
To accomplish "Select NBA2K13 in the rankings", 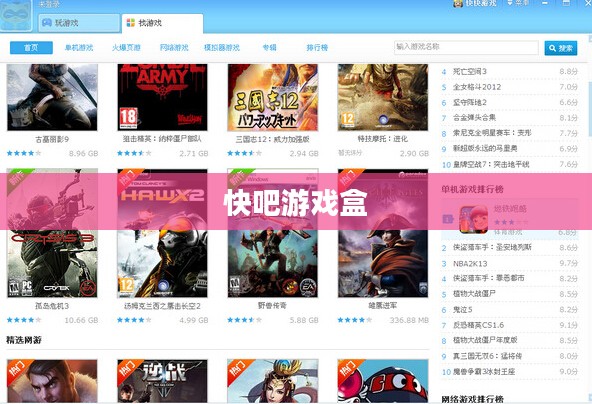I will (470, 263).
